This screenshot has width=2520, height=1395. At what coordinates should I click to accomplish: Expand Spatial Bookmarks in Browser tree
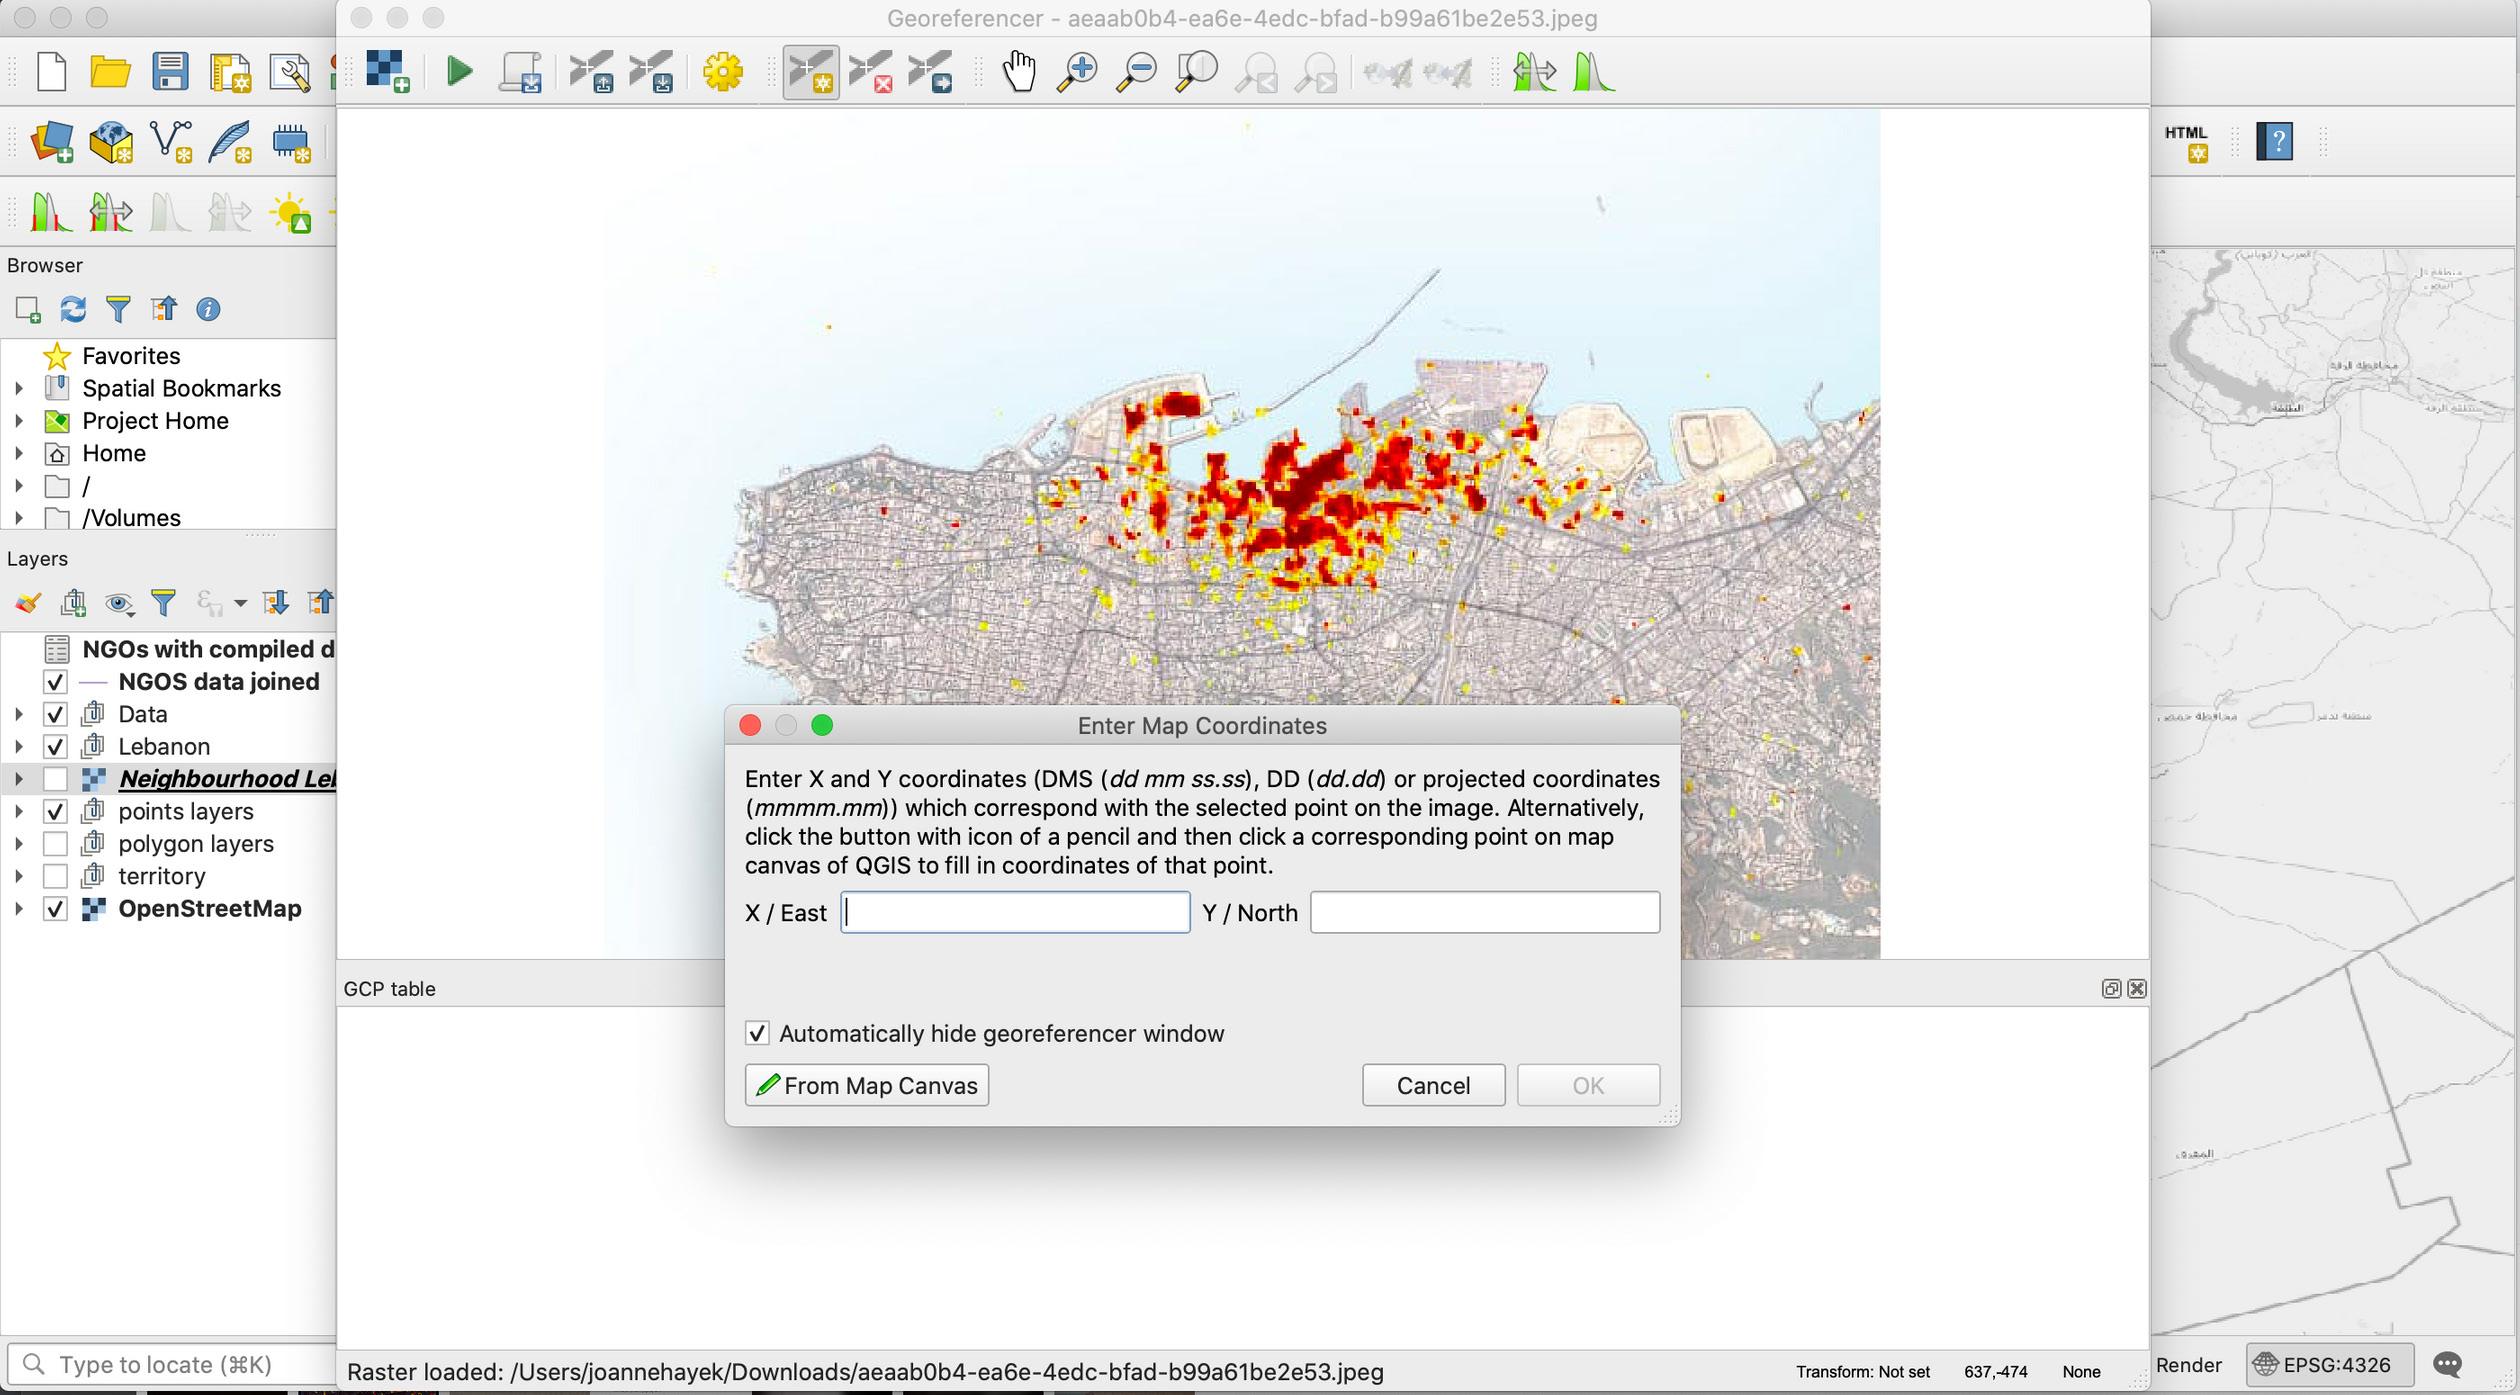point(18,388)
